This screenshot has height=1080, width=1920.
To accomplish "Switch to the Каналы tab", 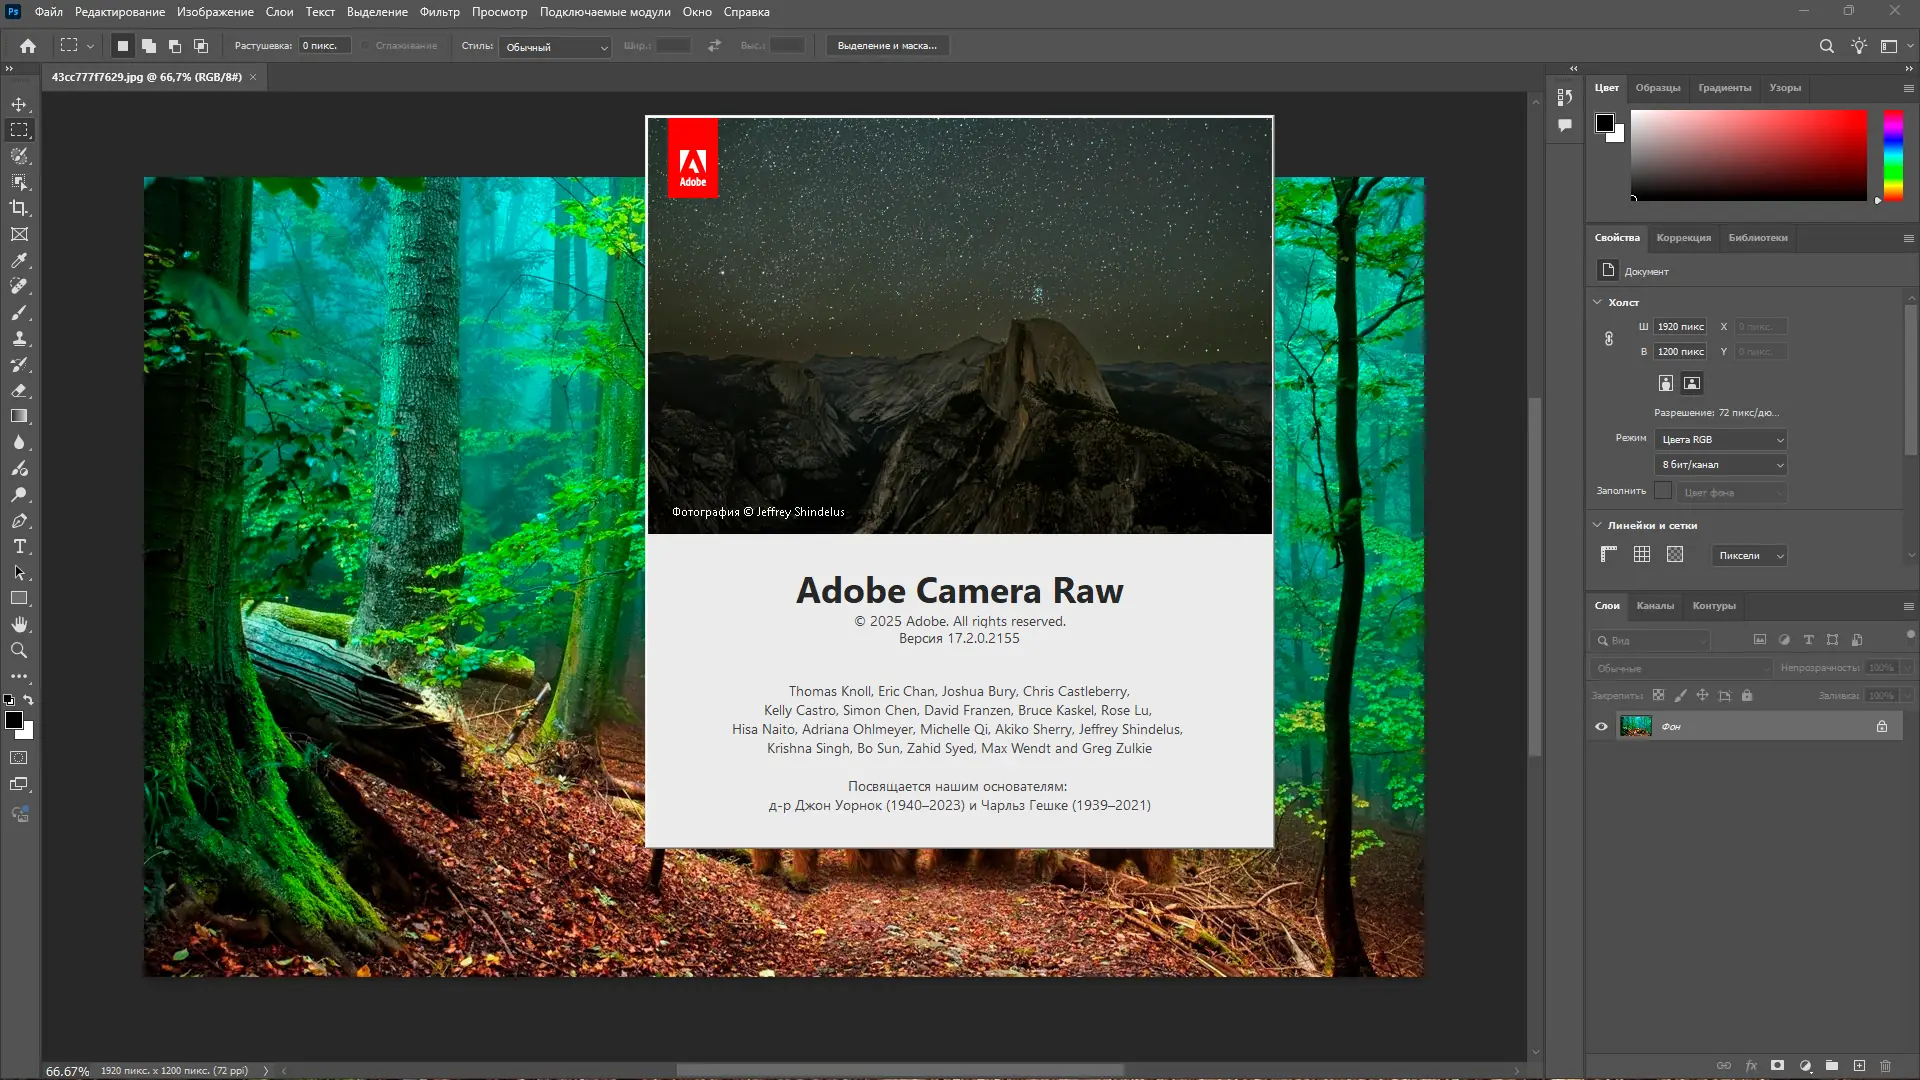I will 1656,606.
